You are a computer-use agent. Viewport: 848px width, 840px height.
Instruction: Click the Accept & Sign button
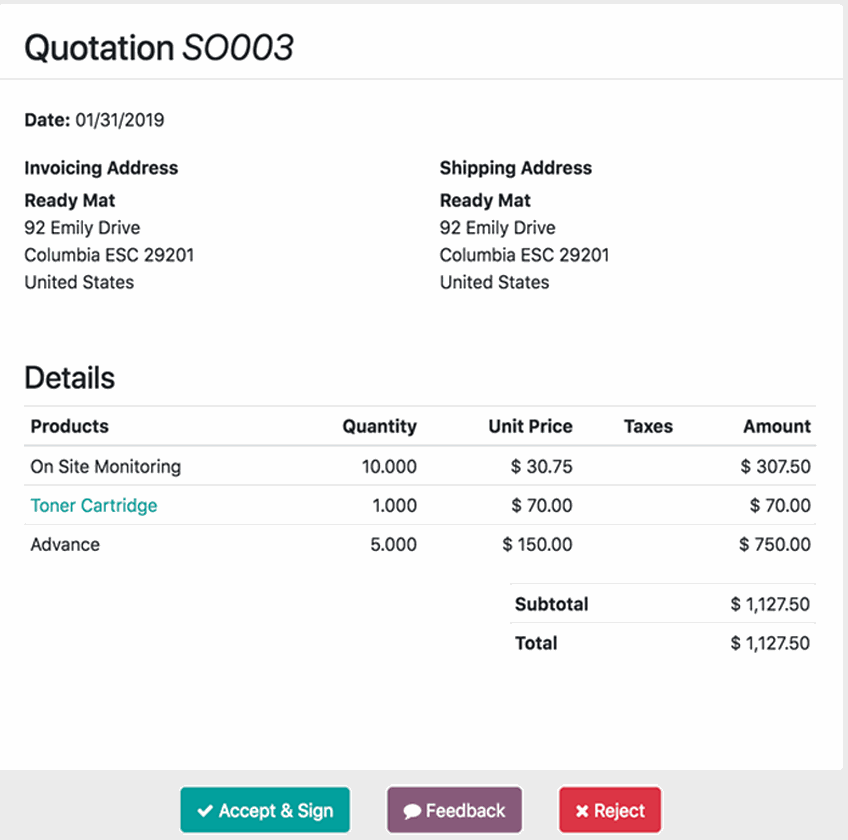(265, 810)
